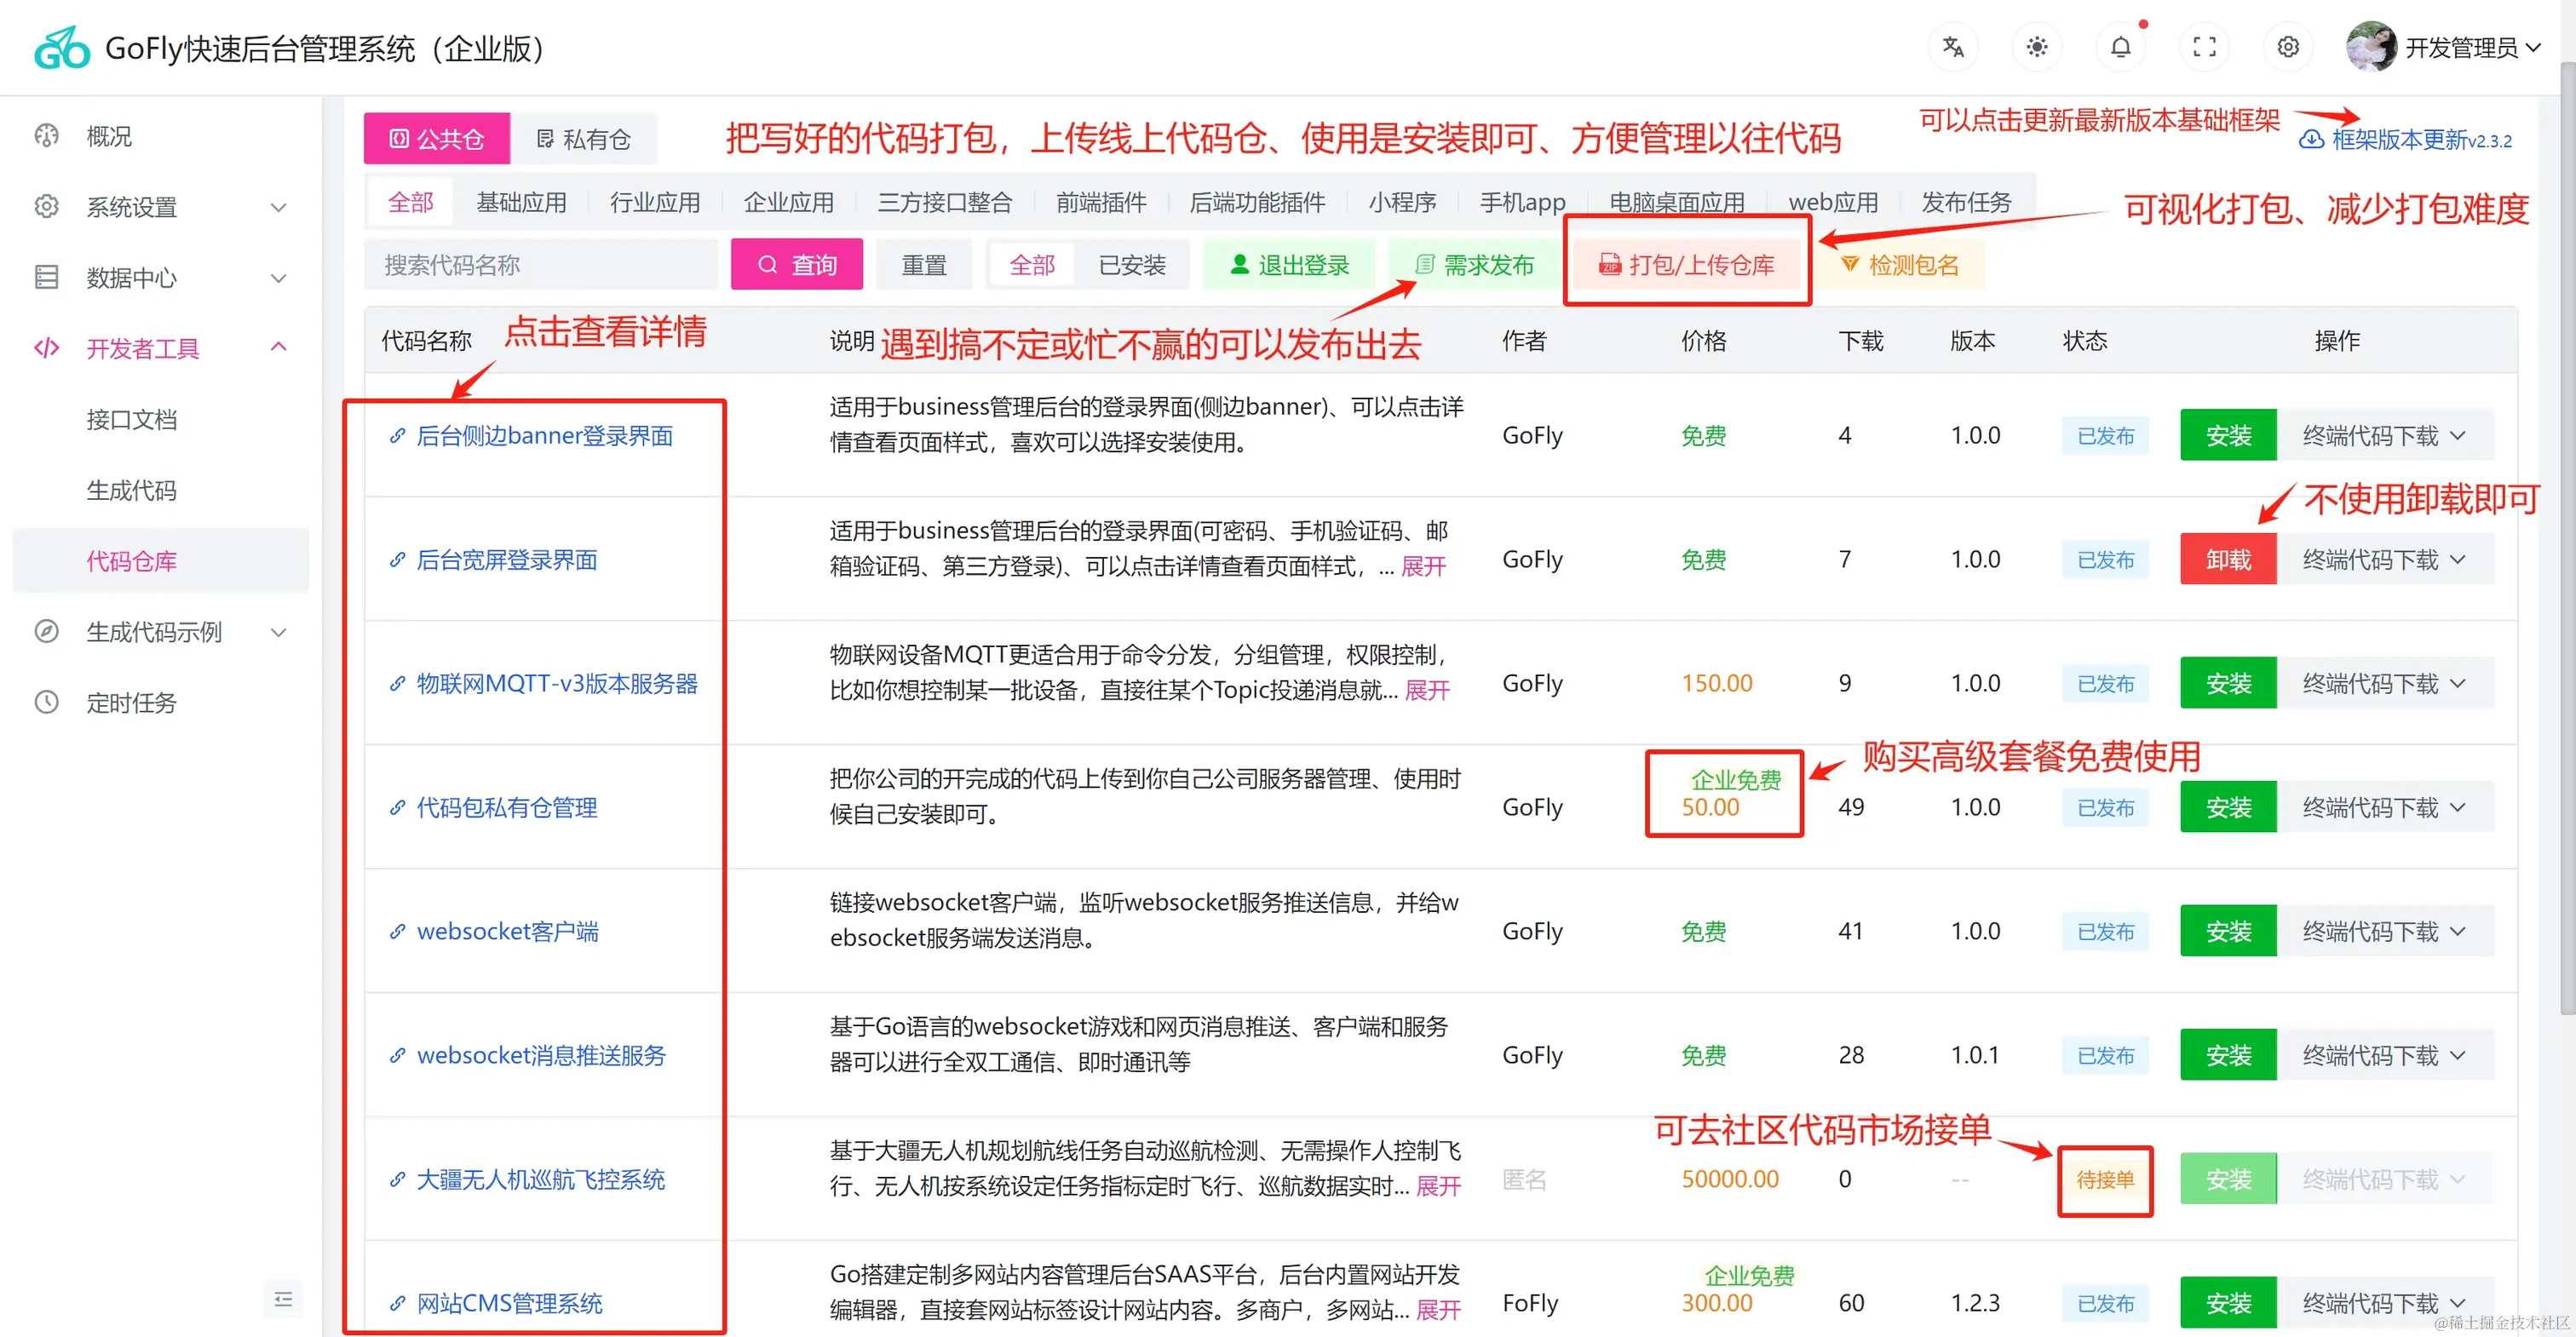
Task: Open 生成代码 in the sidebar
Action: (x=131, y=490)
